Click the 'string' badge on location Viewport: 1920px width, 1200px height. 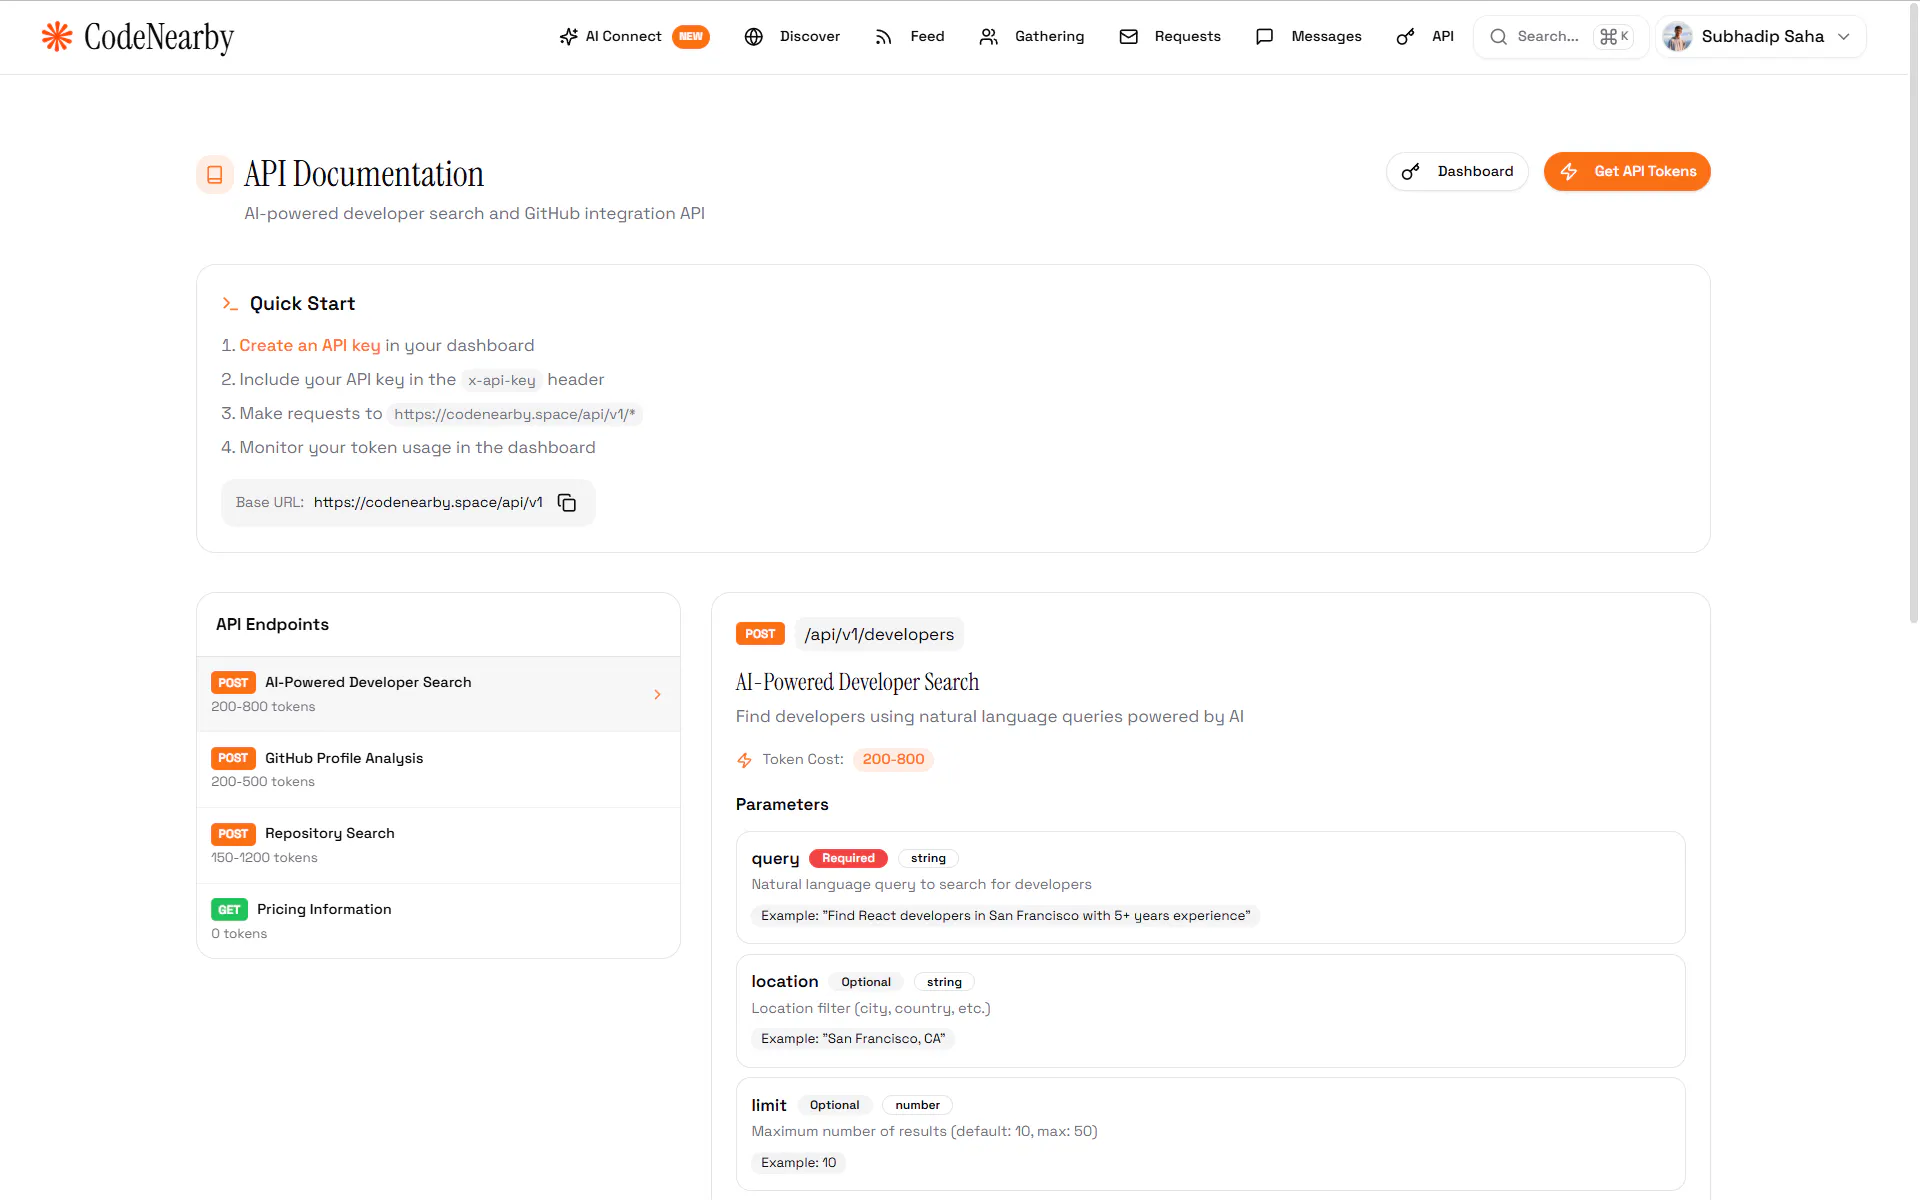pyautogui.click(x=944, y=983)
